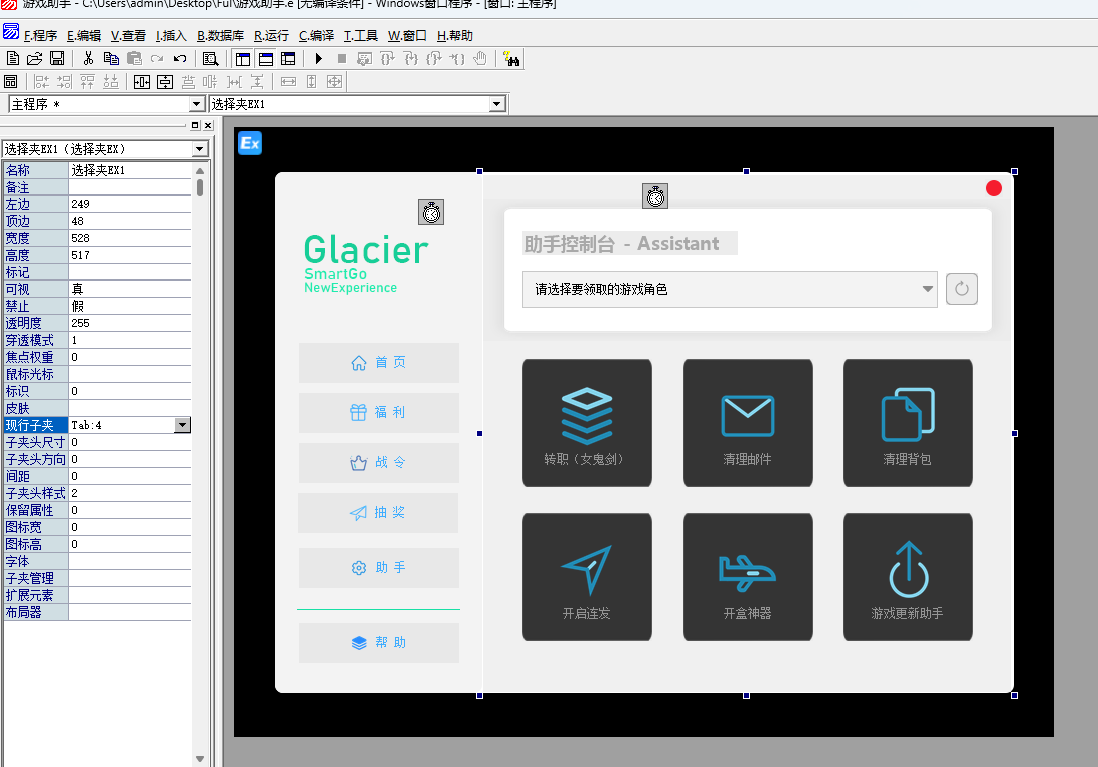Viewport: 1098px width, 767px height.
Task: Click the Copy toolbar icon
Action: [x=111, y=59]
